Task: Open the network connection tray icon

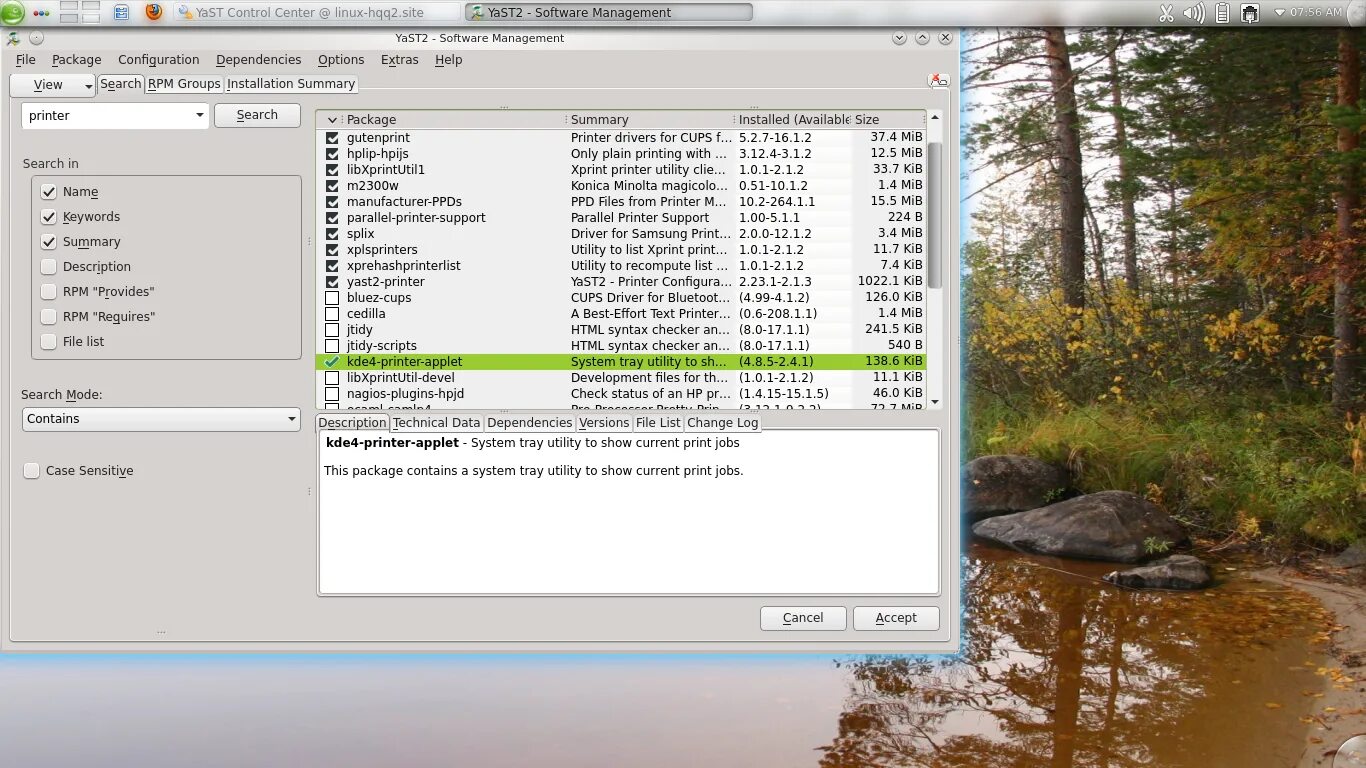Action: tap(1250, 13)
